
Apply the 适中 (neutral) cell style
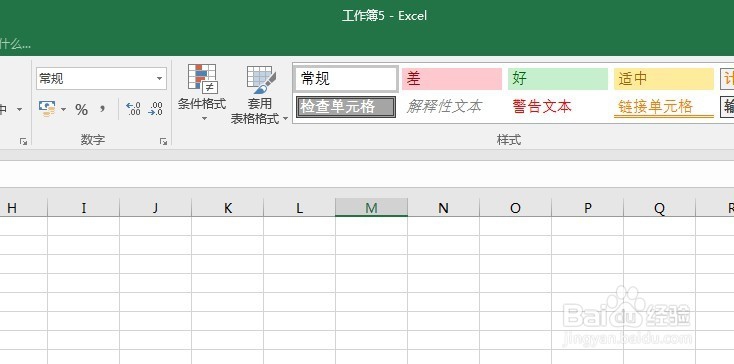664,79
